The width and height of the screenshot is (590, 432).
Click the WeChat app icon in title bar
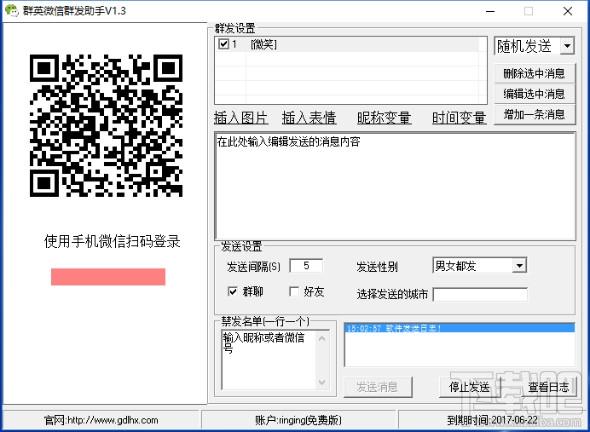pos(12,11)
